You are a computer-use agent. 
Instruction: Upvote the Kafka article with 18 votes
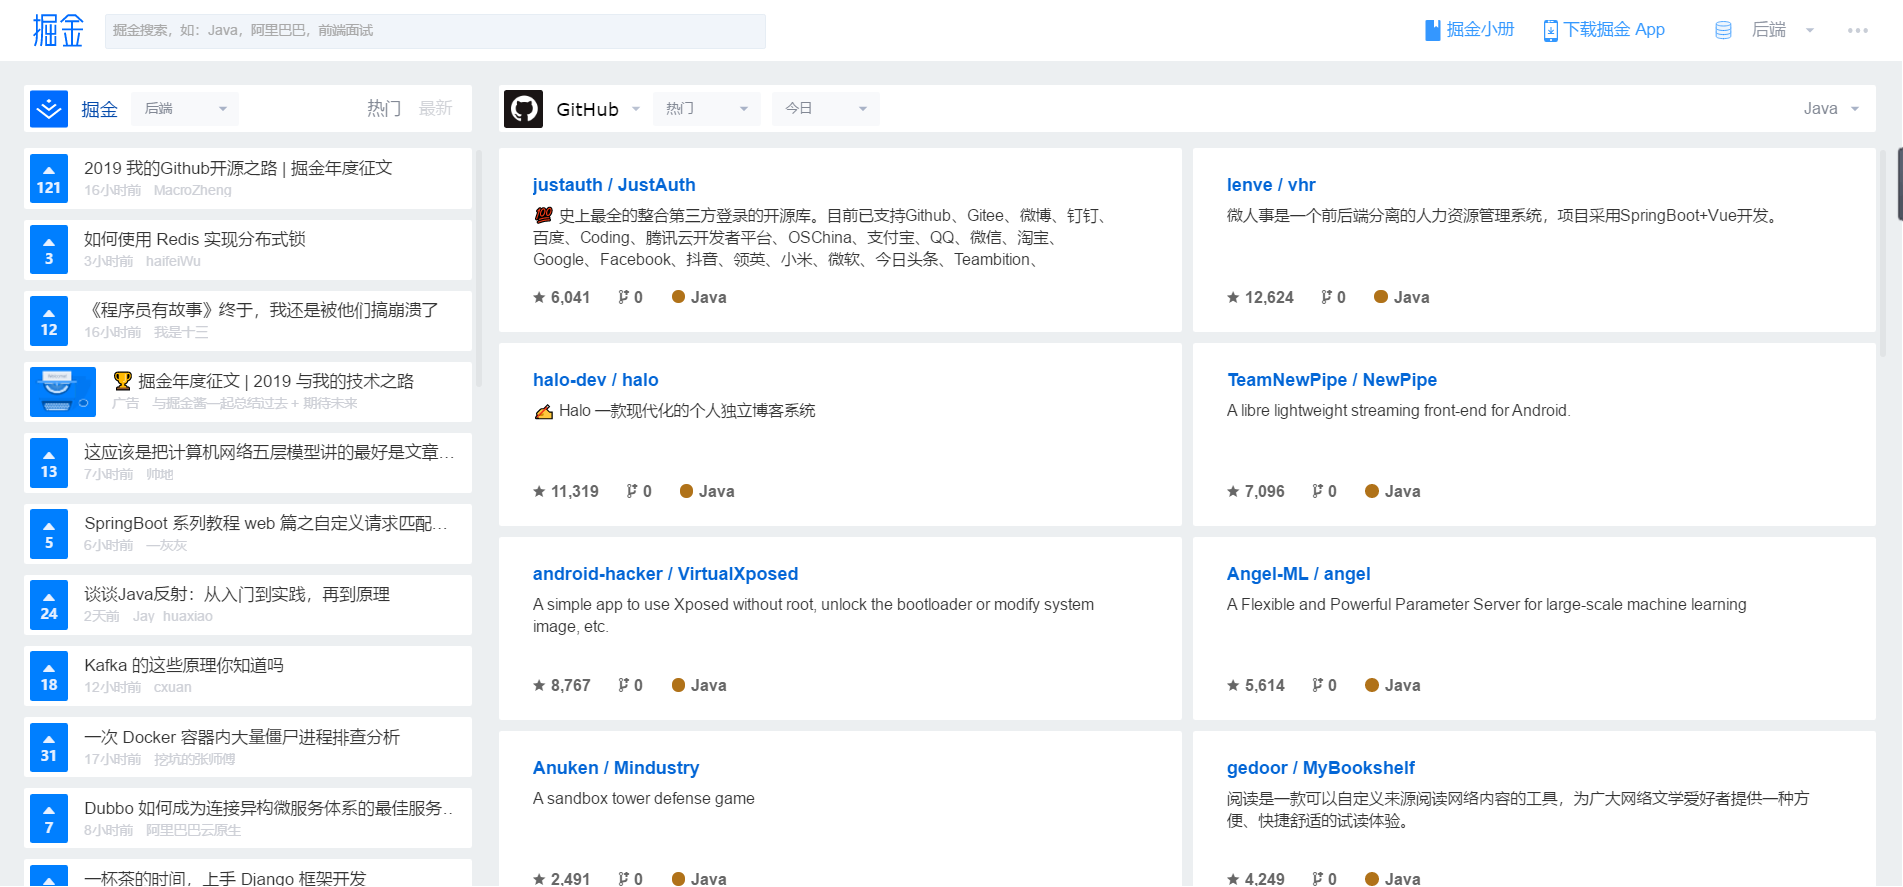coord(49,676)
